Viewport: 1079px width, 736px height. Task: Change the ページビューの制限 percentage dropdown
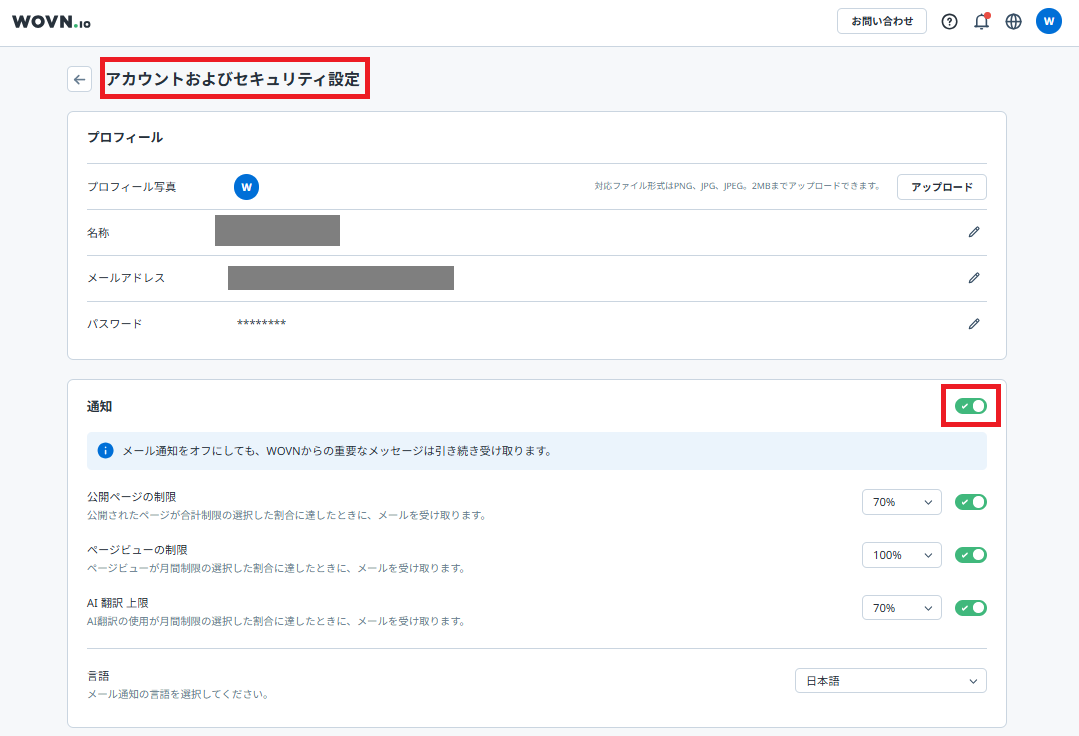[x=901, y=554]
